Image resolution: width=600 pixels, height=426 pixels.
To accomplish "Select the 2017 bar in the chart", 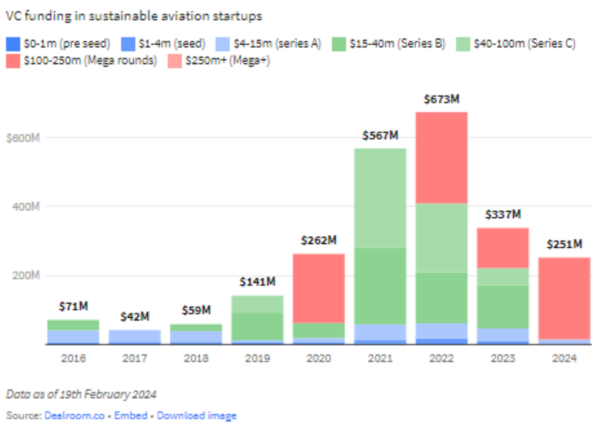I will [x=133, y=337].
